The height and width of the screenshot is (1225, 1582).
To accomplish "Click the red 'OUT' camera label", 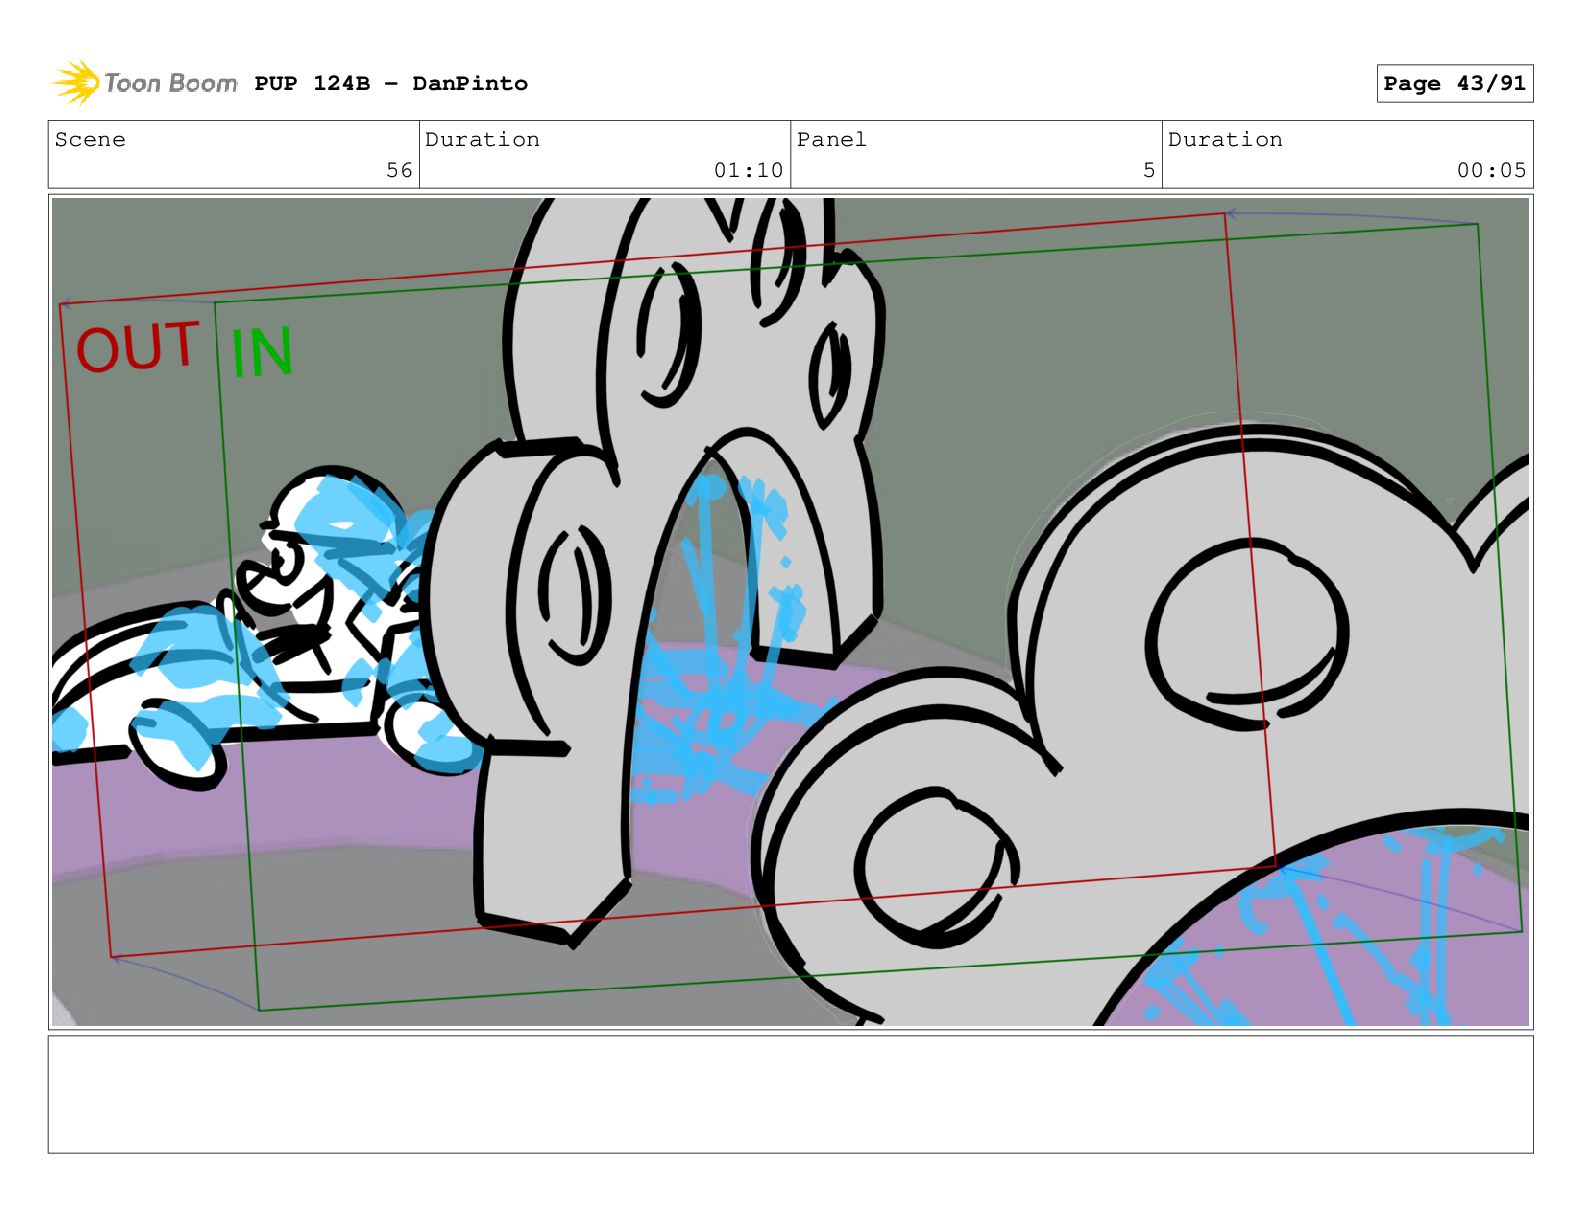I will tap(137, 347).
